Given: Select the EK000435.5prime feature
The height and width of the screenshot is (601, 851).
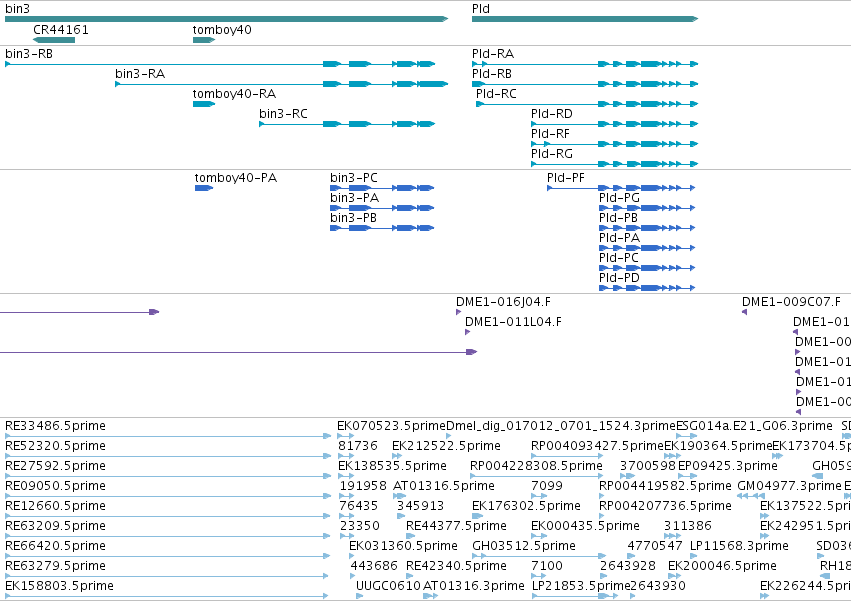Looking at the screenshot, I should [x=538, y=536].
